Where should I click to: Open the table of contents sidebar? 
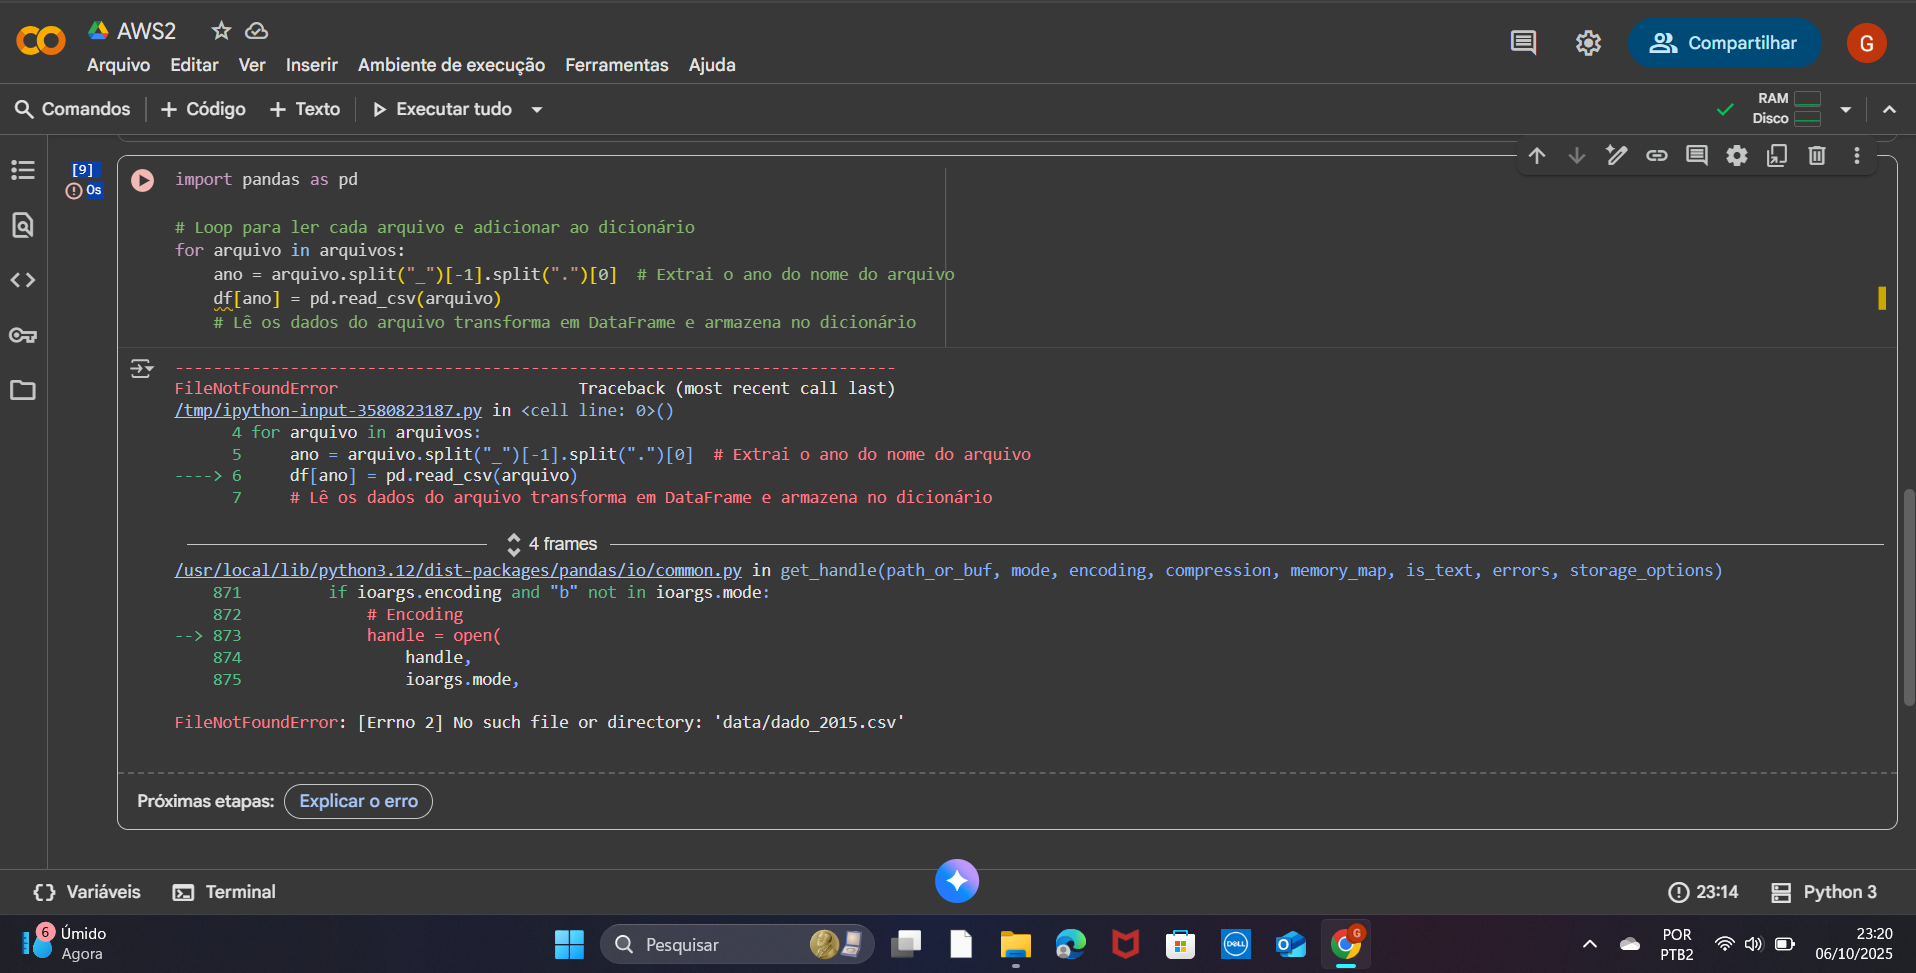[23, 170]
